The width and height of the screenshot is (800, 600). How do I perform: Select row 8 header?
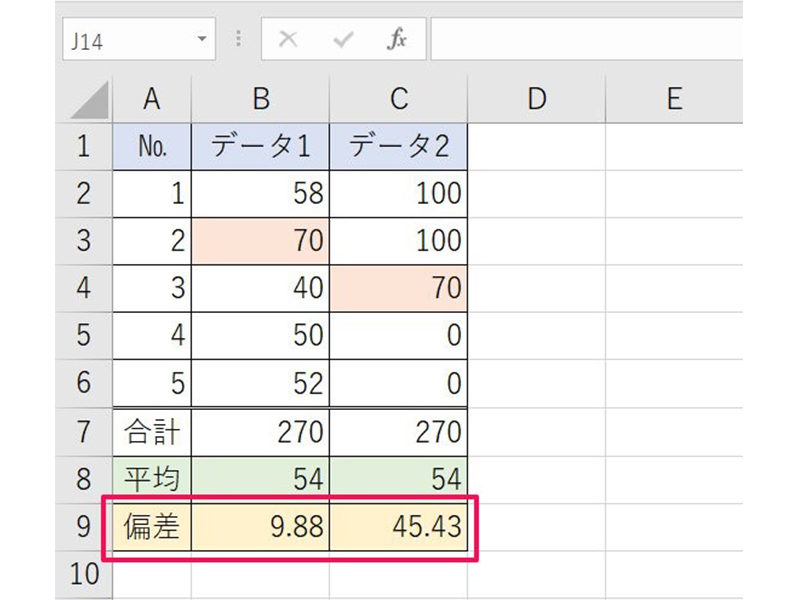pos(84,480)
